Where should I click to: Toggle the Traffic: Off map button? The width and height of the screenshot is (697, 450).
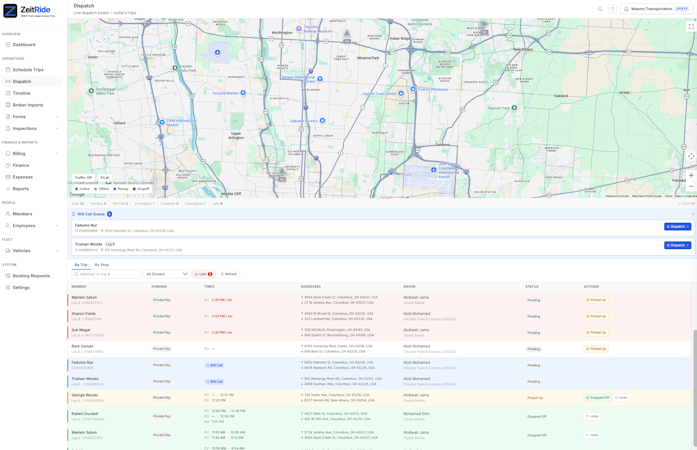83,177
